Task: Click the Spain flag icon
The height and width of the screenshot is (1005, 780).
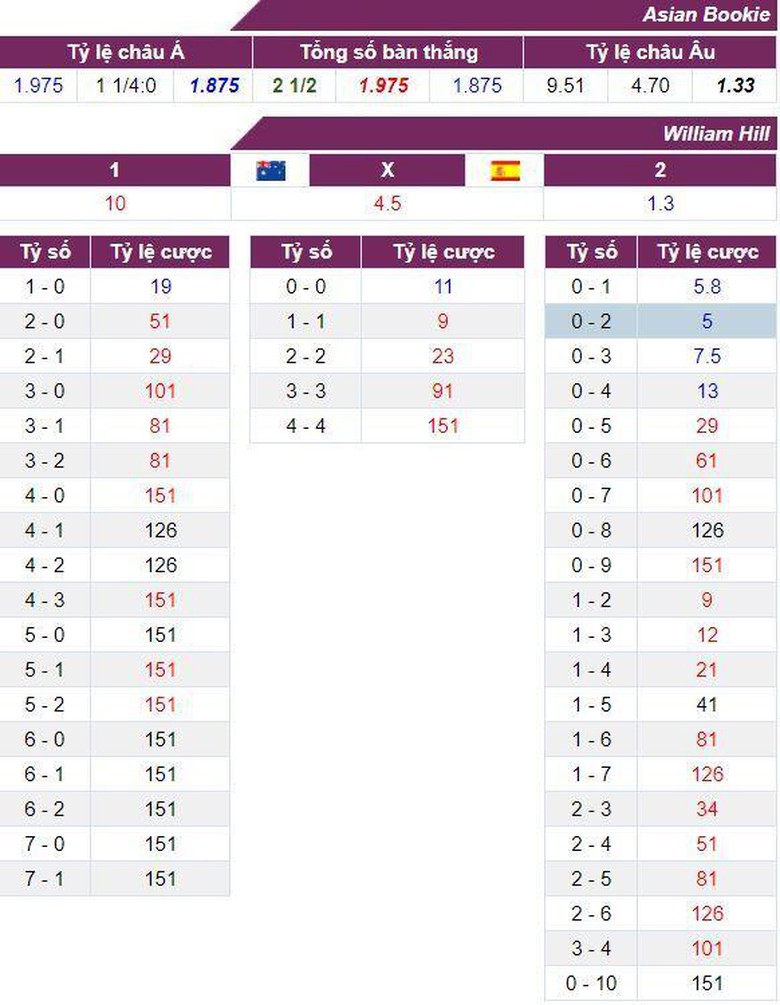Action: click(505, 170)
